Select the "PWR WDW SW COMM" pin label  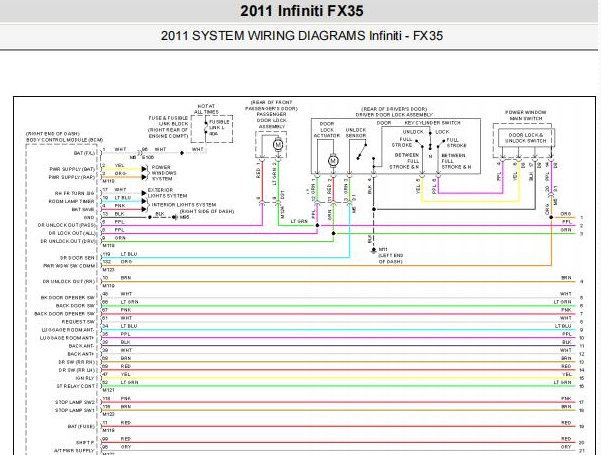[x=69, y=266]
